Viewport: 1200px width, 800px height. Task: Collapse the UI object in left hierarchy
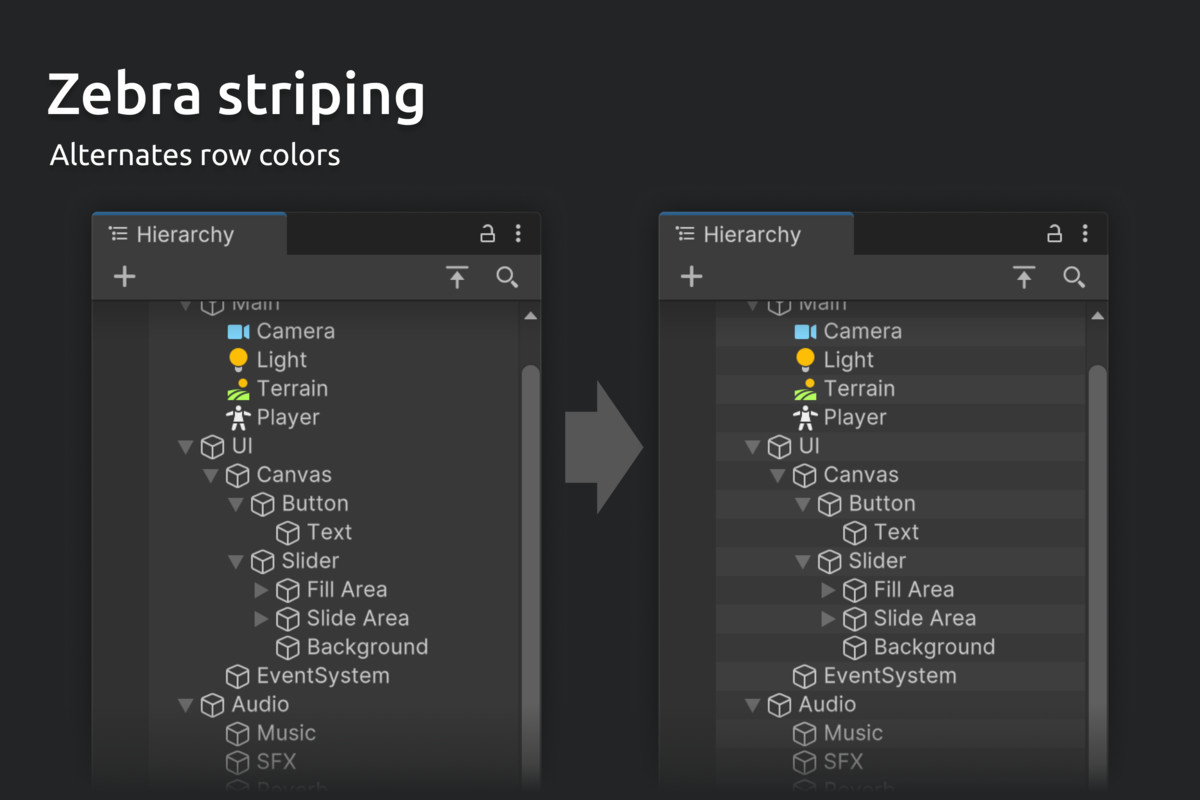point(185,447)
